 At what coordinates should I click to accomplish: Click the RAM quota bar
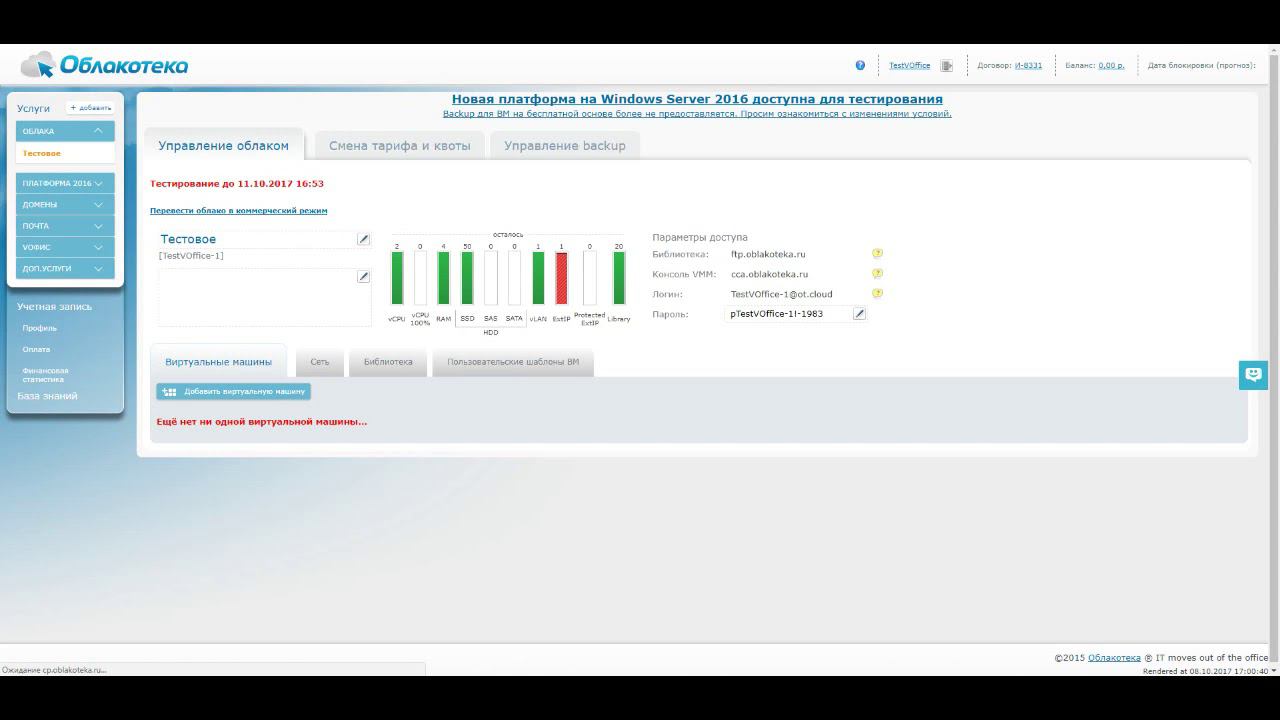click(444, 278)
